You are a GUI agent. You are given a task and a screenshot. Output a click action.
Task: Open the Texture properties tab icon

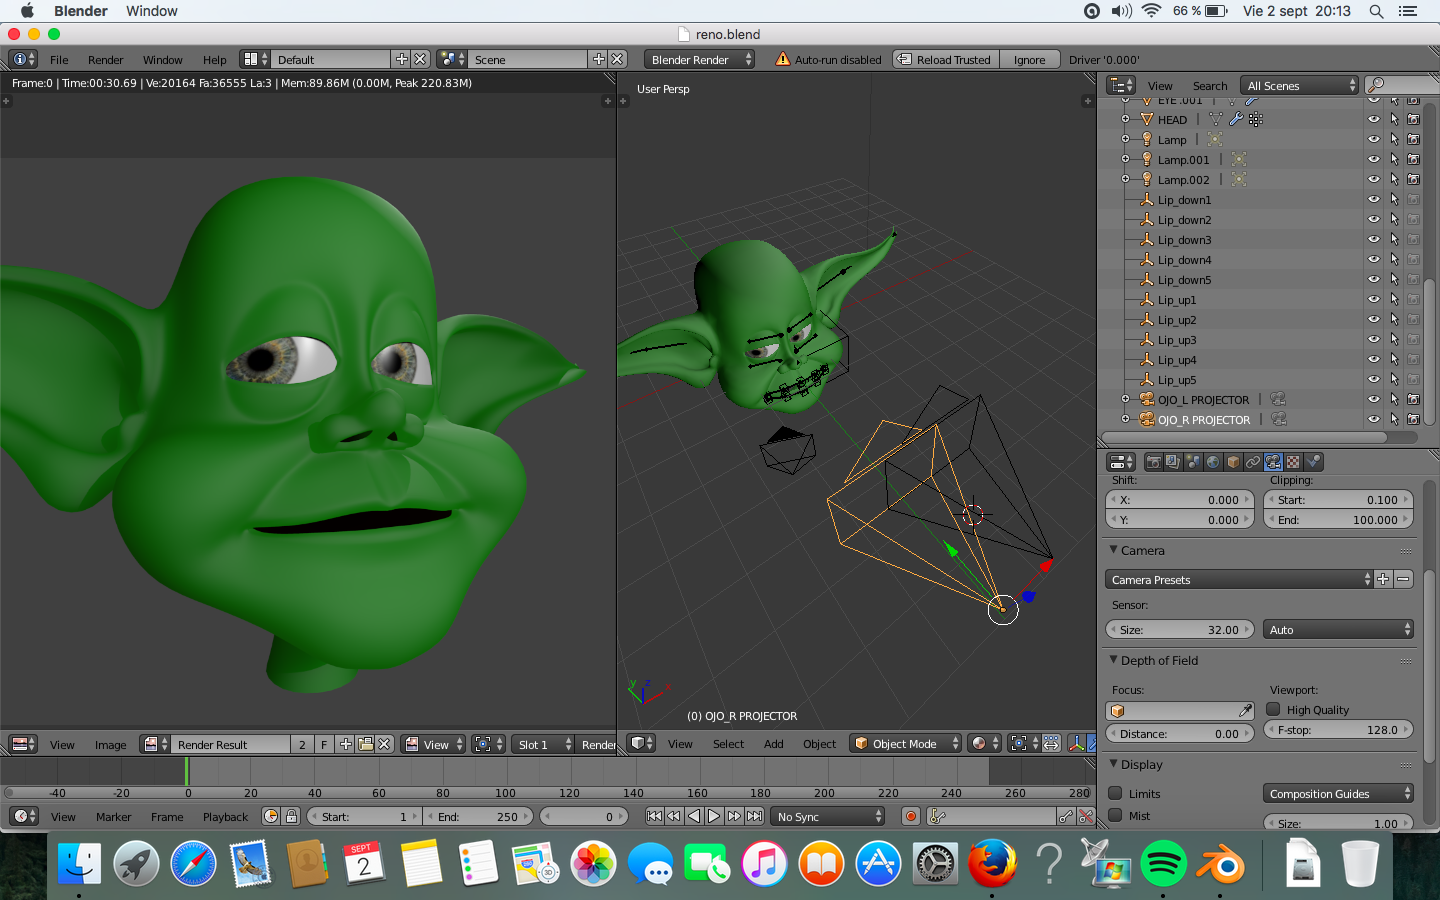(1293, 462)
